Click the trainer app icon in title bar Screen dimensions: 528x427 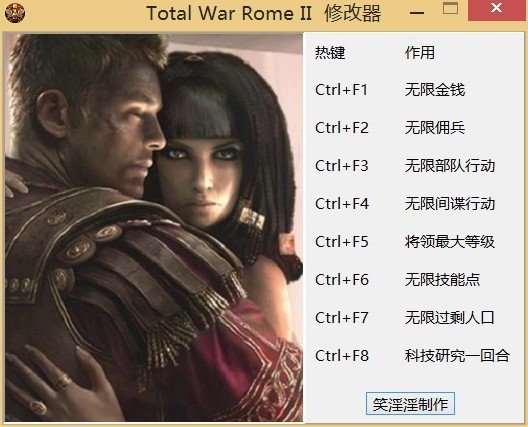pos(15,13)
